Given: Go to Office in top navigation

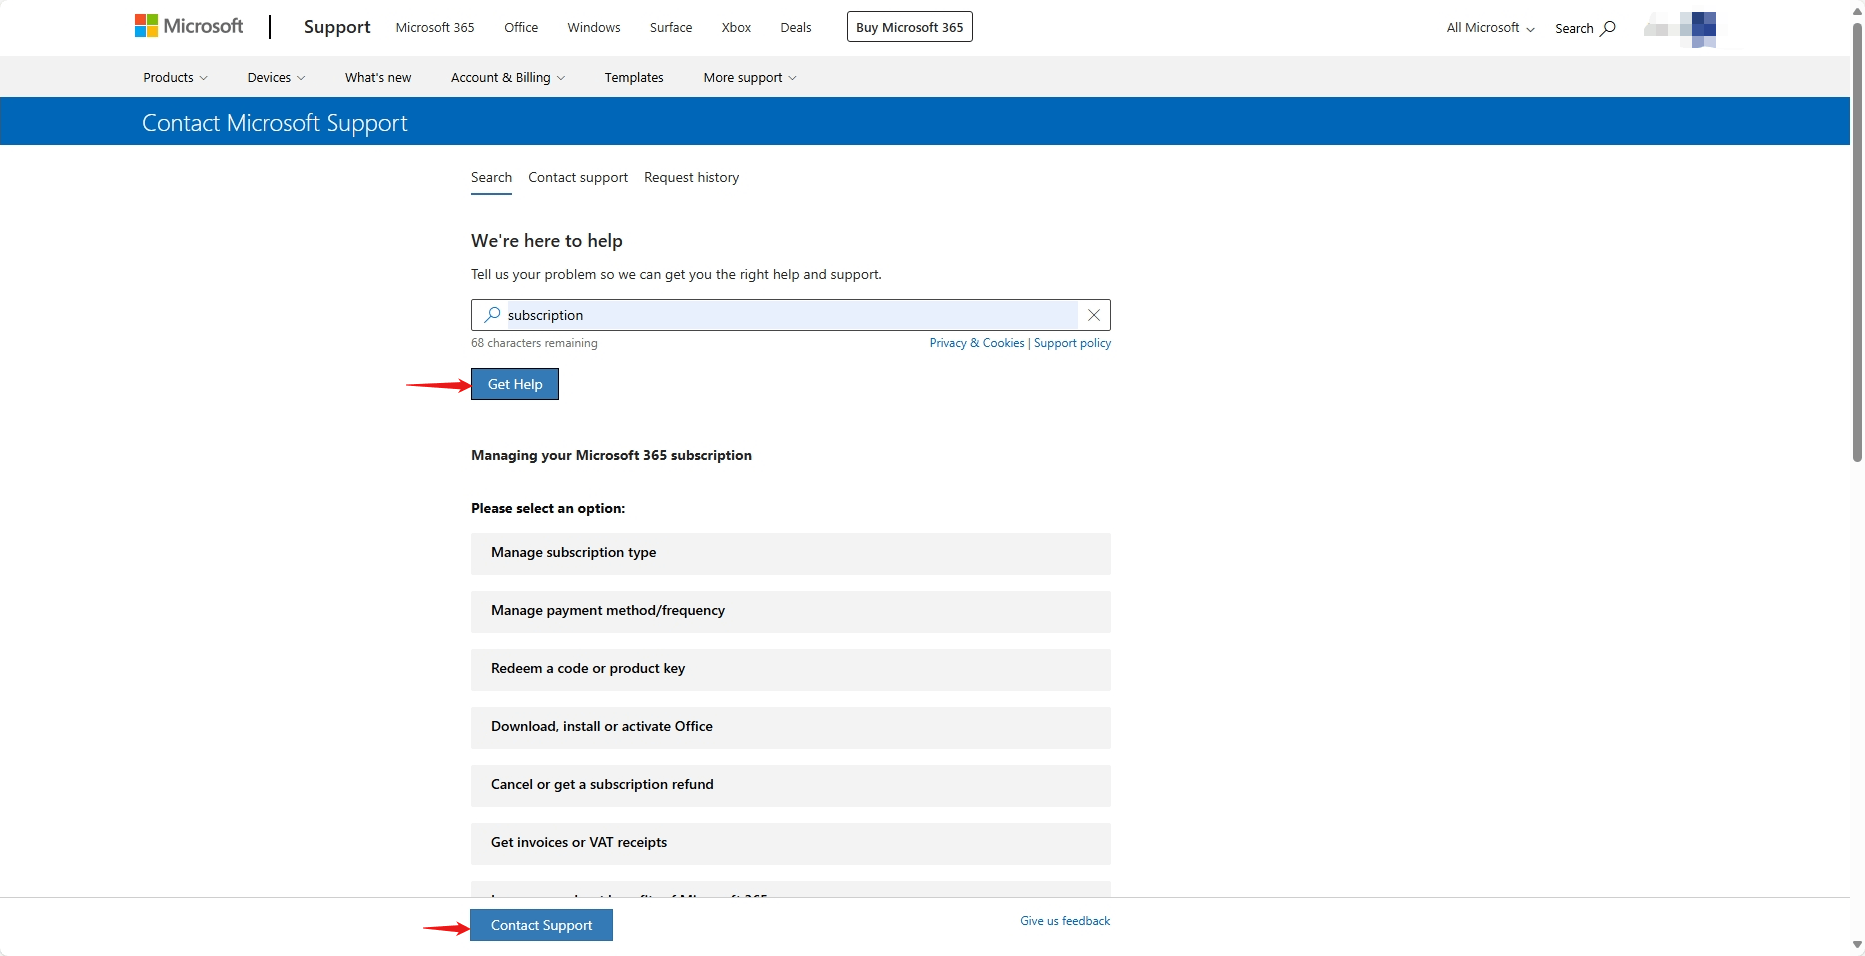Looking at the screenshot, I should 521,28.
